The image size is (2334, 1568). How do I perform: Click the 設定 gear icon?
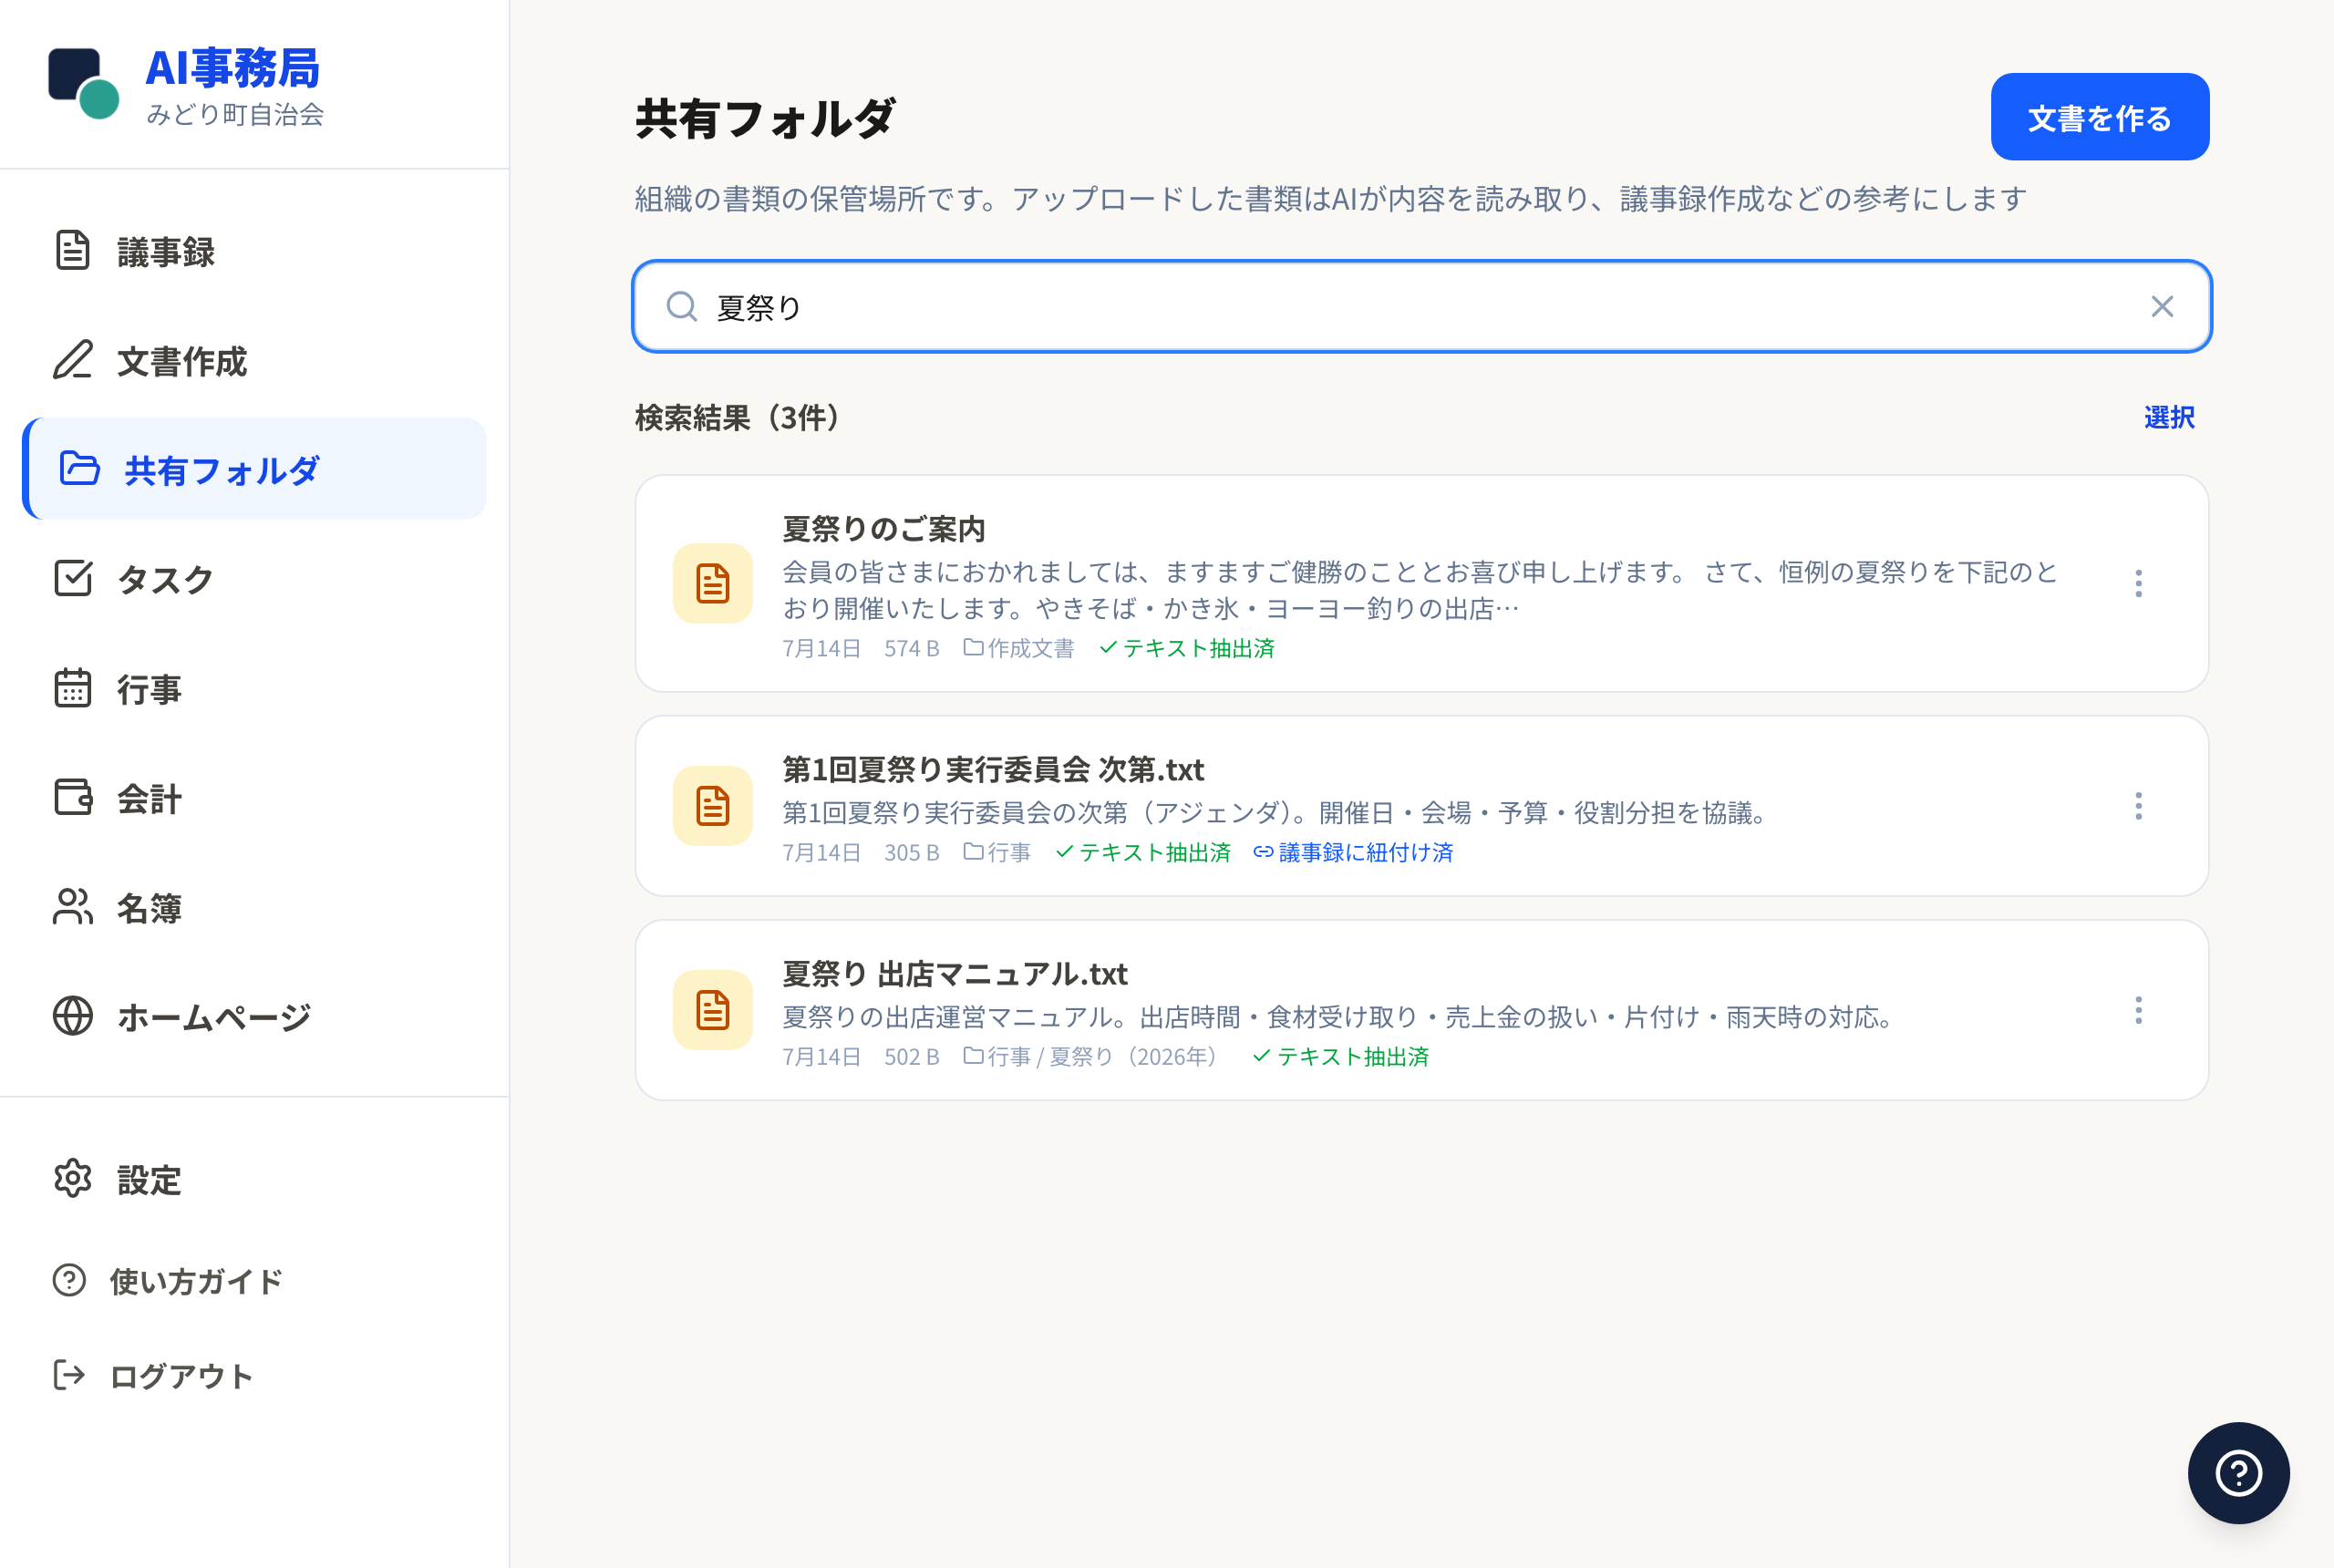point(72,1179)
